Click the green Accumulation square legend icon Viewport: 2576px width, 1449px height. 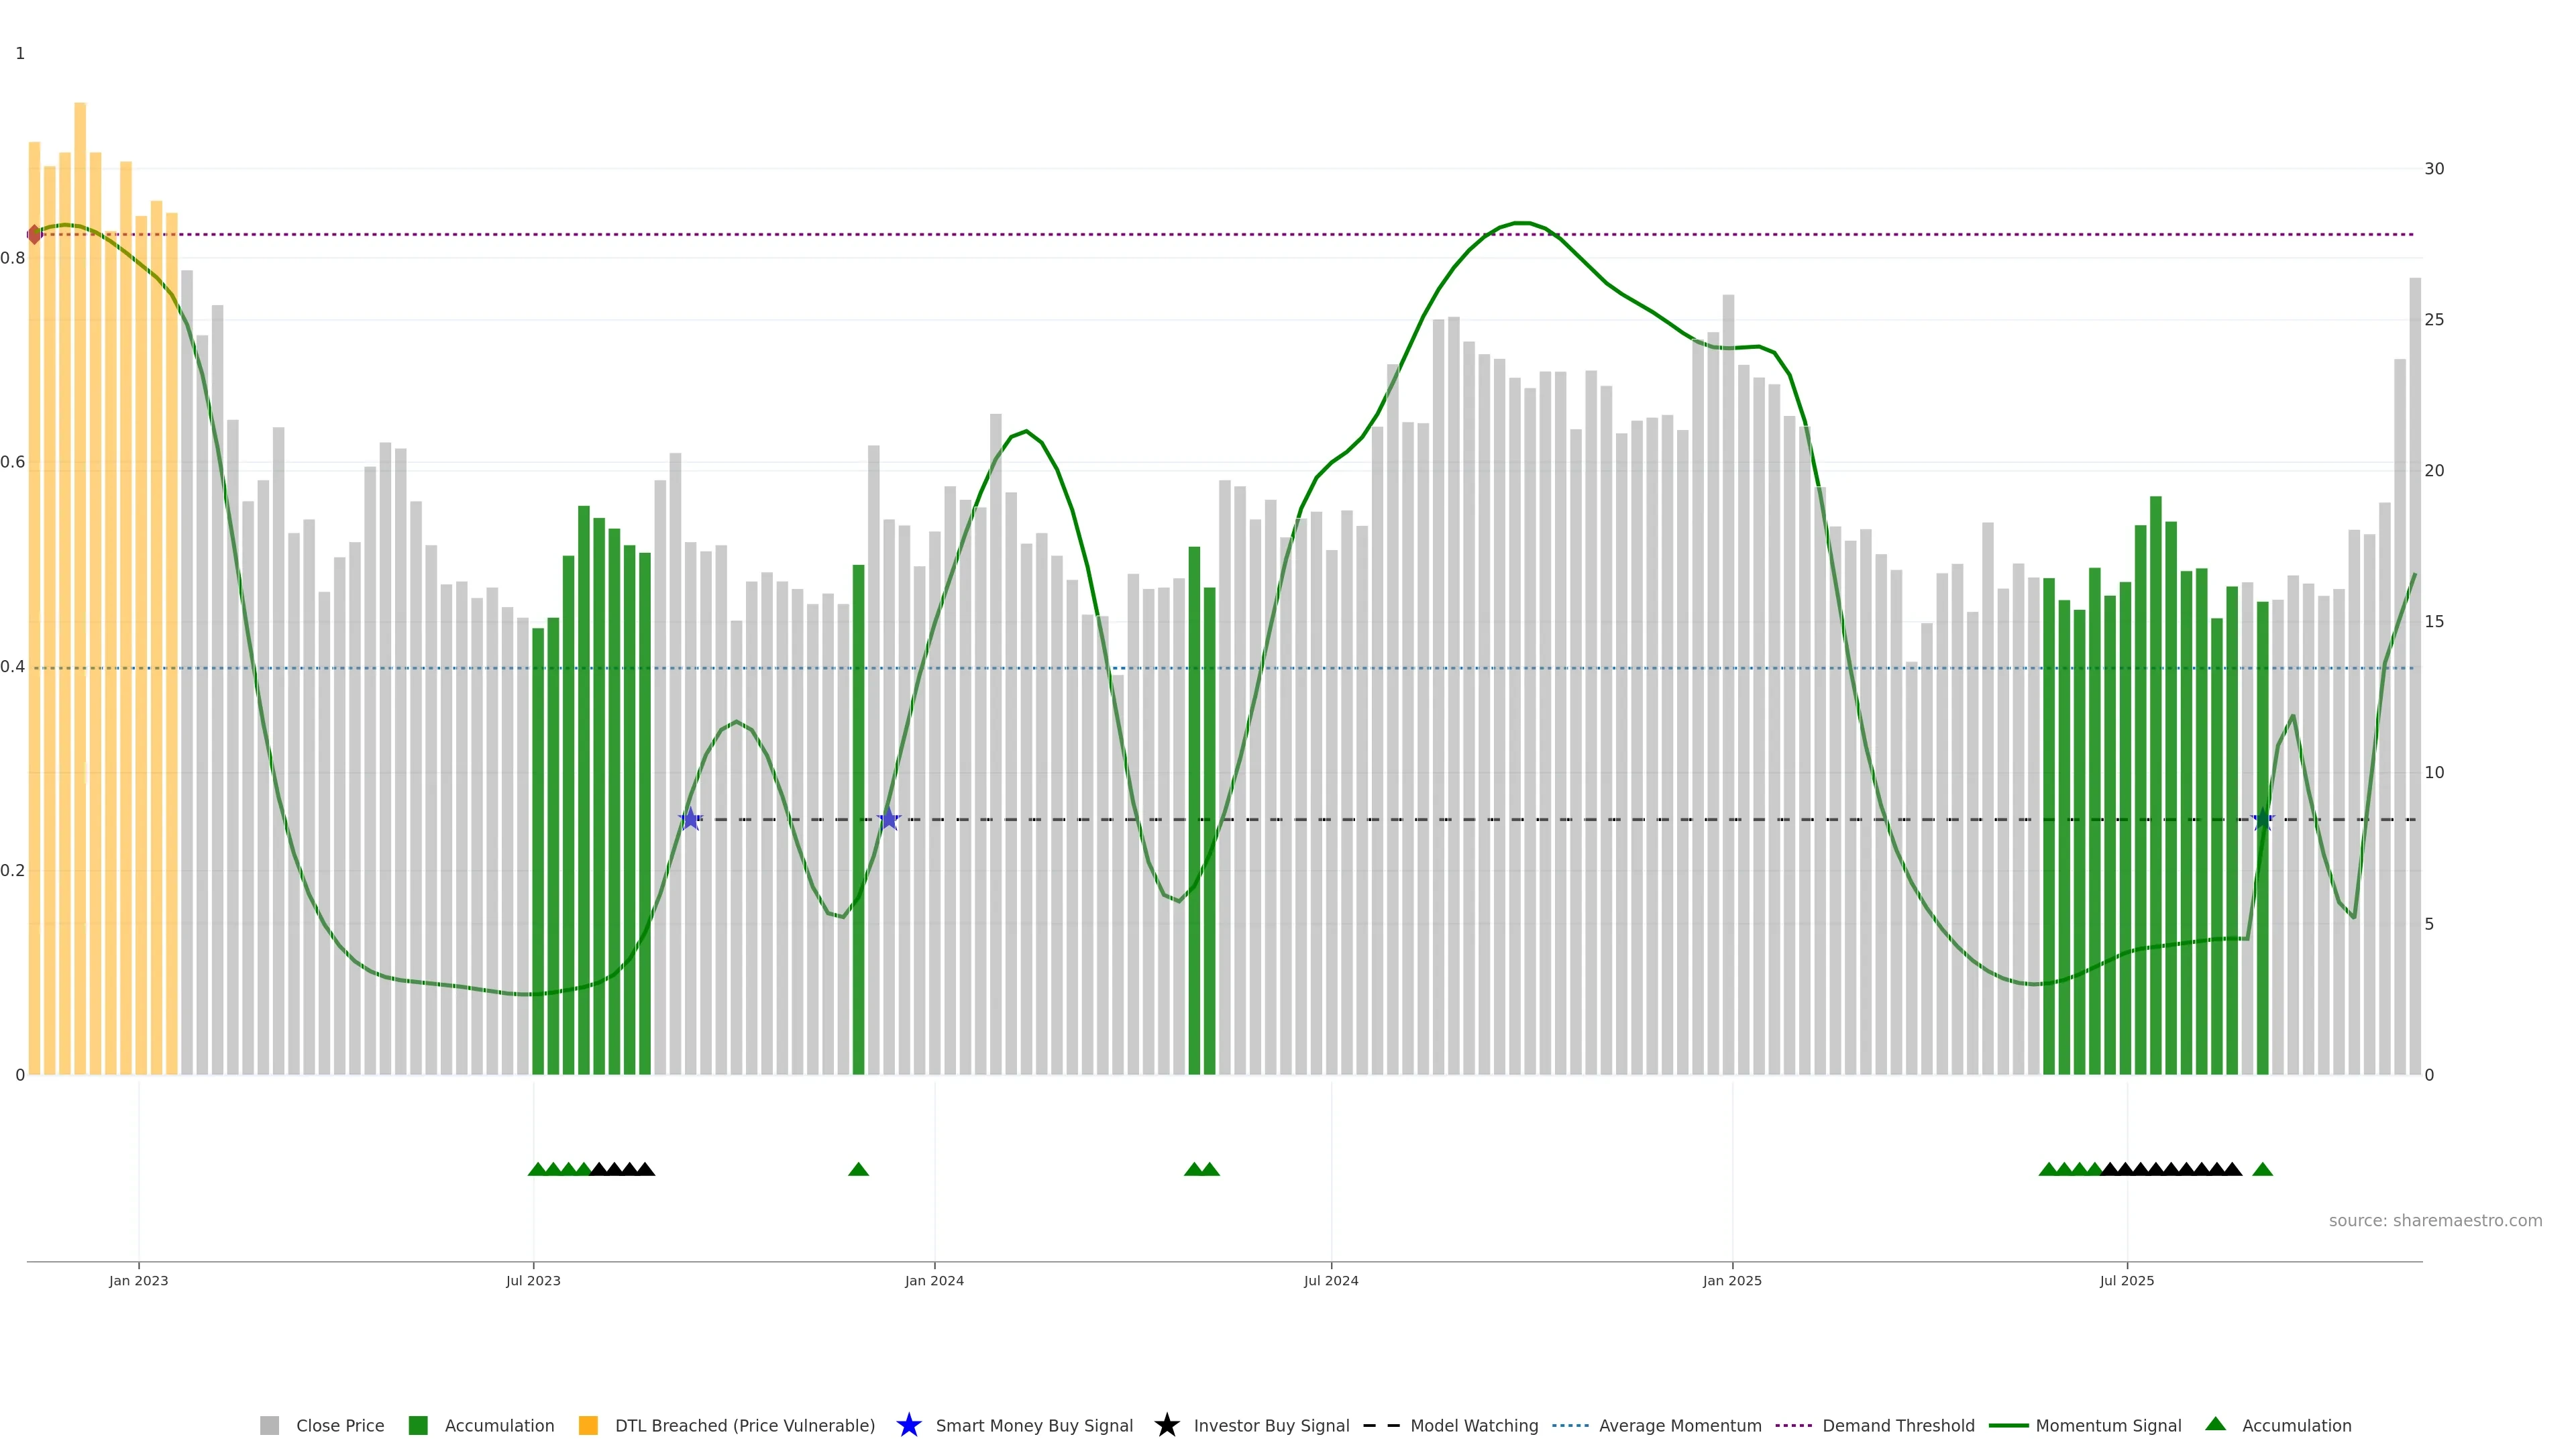418,1425
